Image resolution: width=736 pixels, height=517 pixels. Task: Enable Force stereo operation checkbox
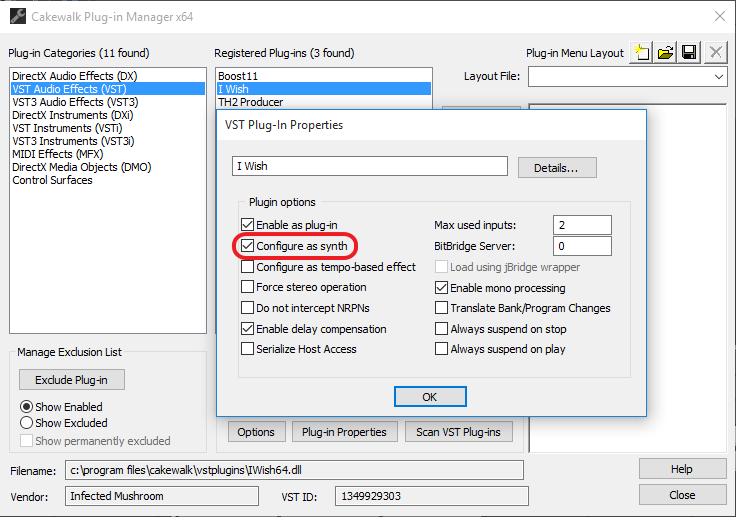(248, 288)
